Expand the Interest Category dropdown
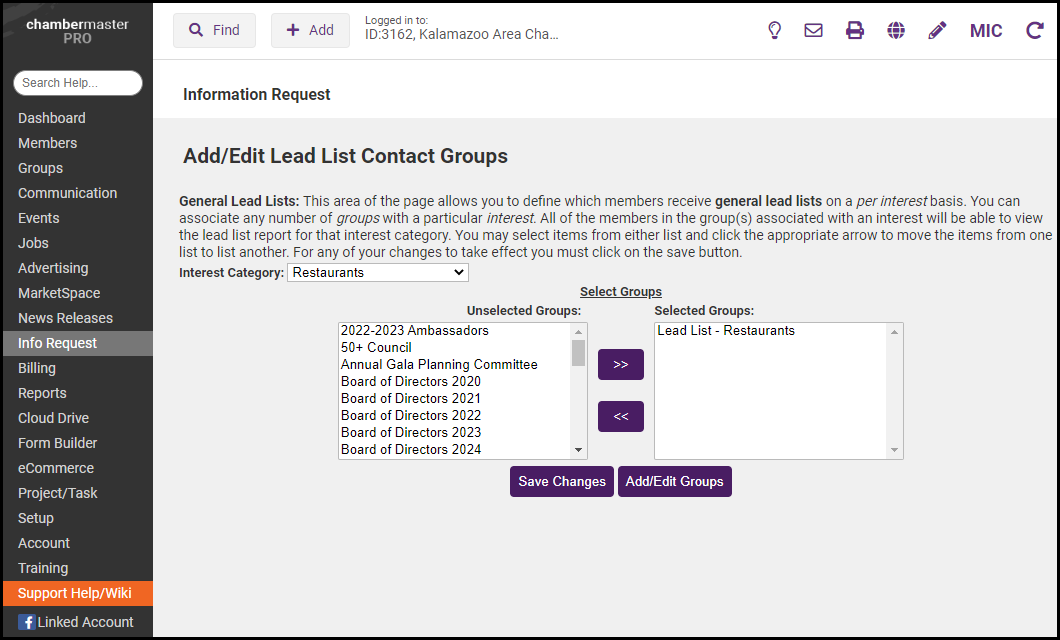Image resolution: width=1060 pixels, height=640 pixels. point(377,272)
